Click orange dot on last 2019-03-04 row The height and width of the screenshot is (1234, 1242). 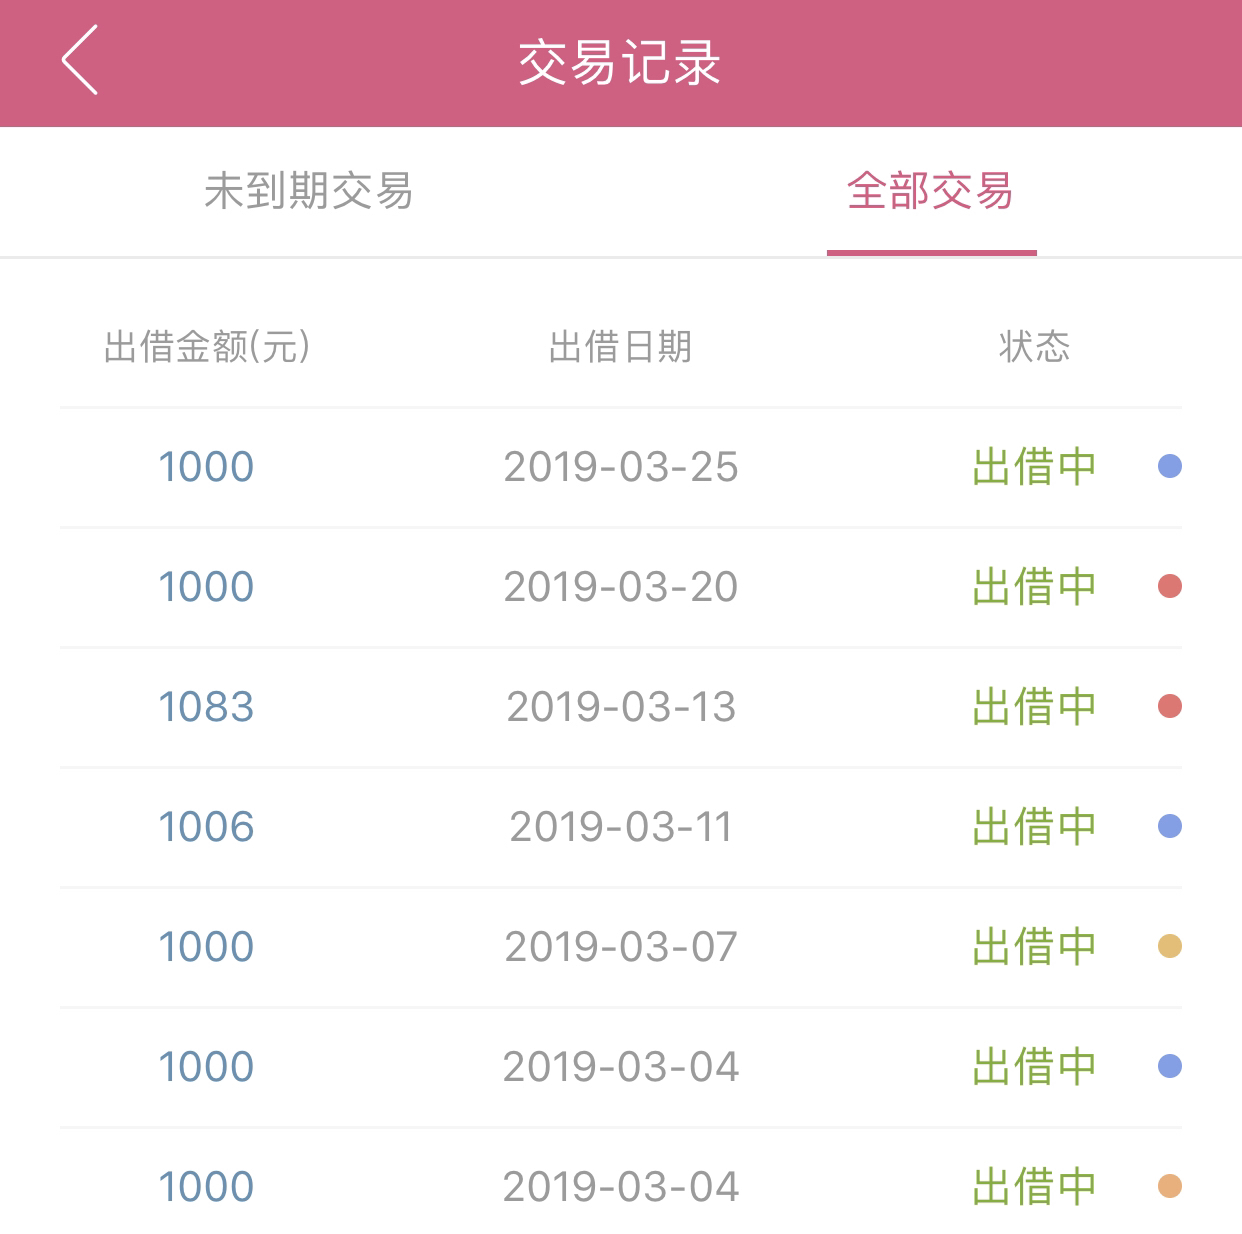[x=1170, y=1186]
